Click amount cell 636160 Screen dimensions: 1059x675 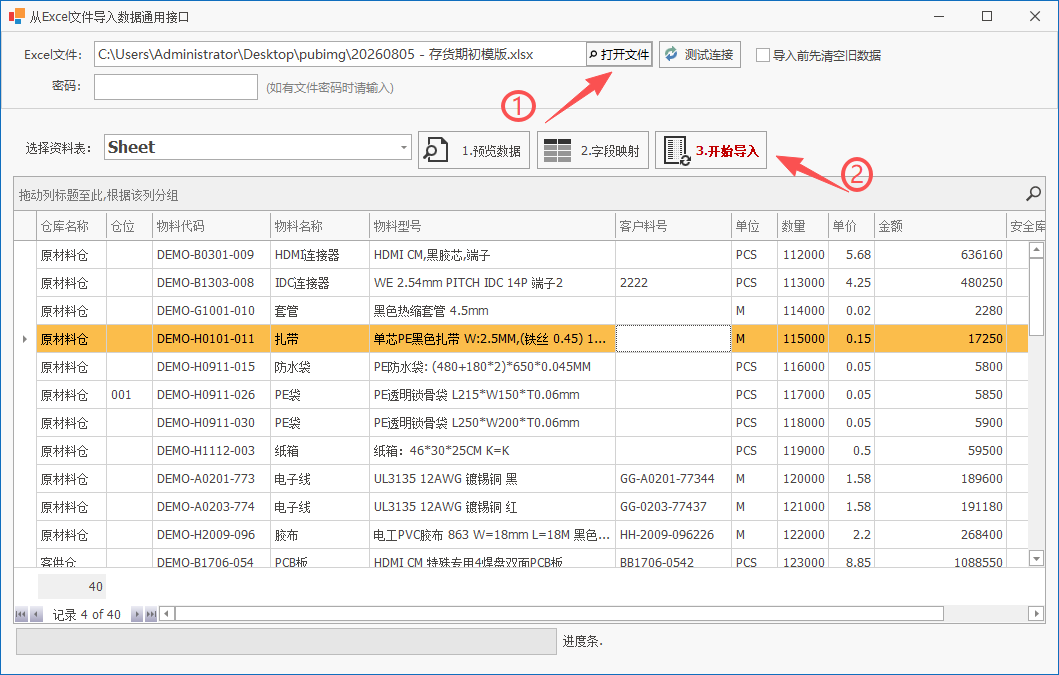pos(940,255)
